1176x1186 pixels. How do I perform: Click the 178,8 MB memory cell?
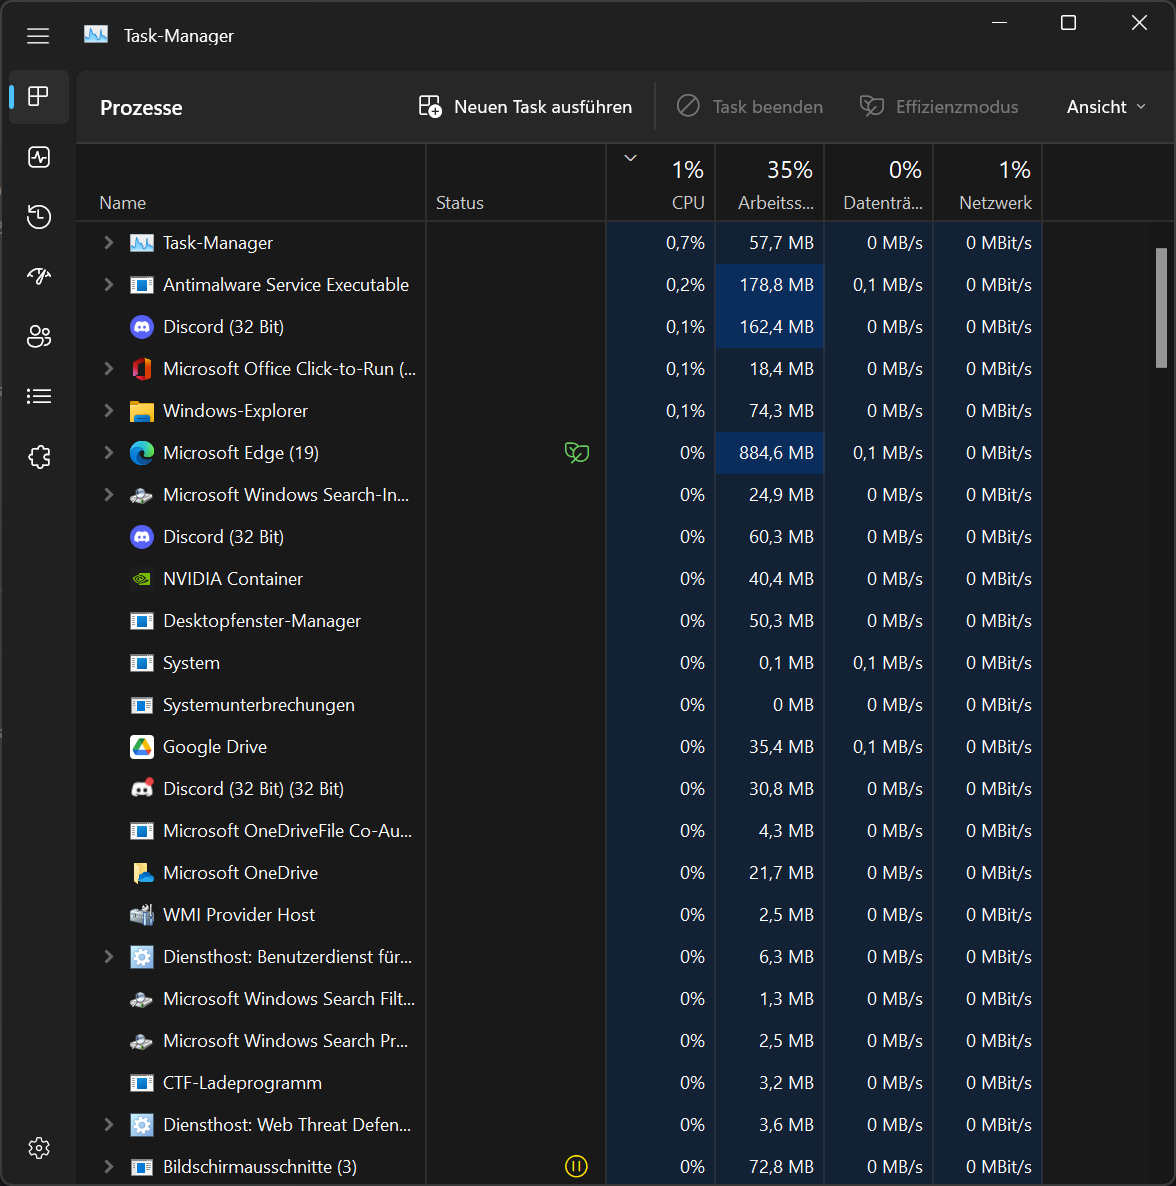coord(769,284)
